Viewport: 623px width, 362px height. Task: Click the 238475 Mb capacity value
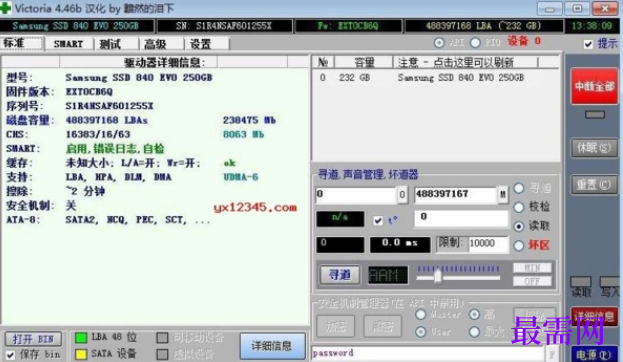(249, 120)
